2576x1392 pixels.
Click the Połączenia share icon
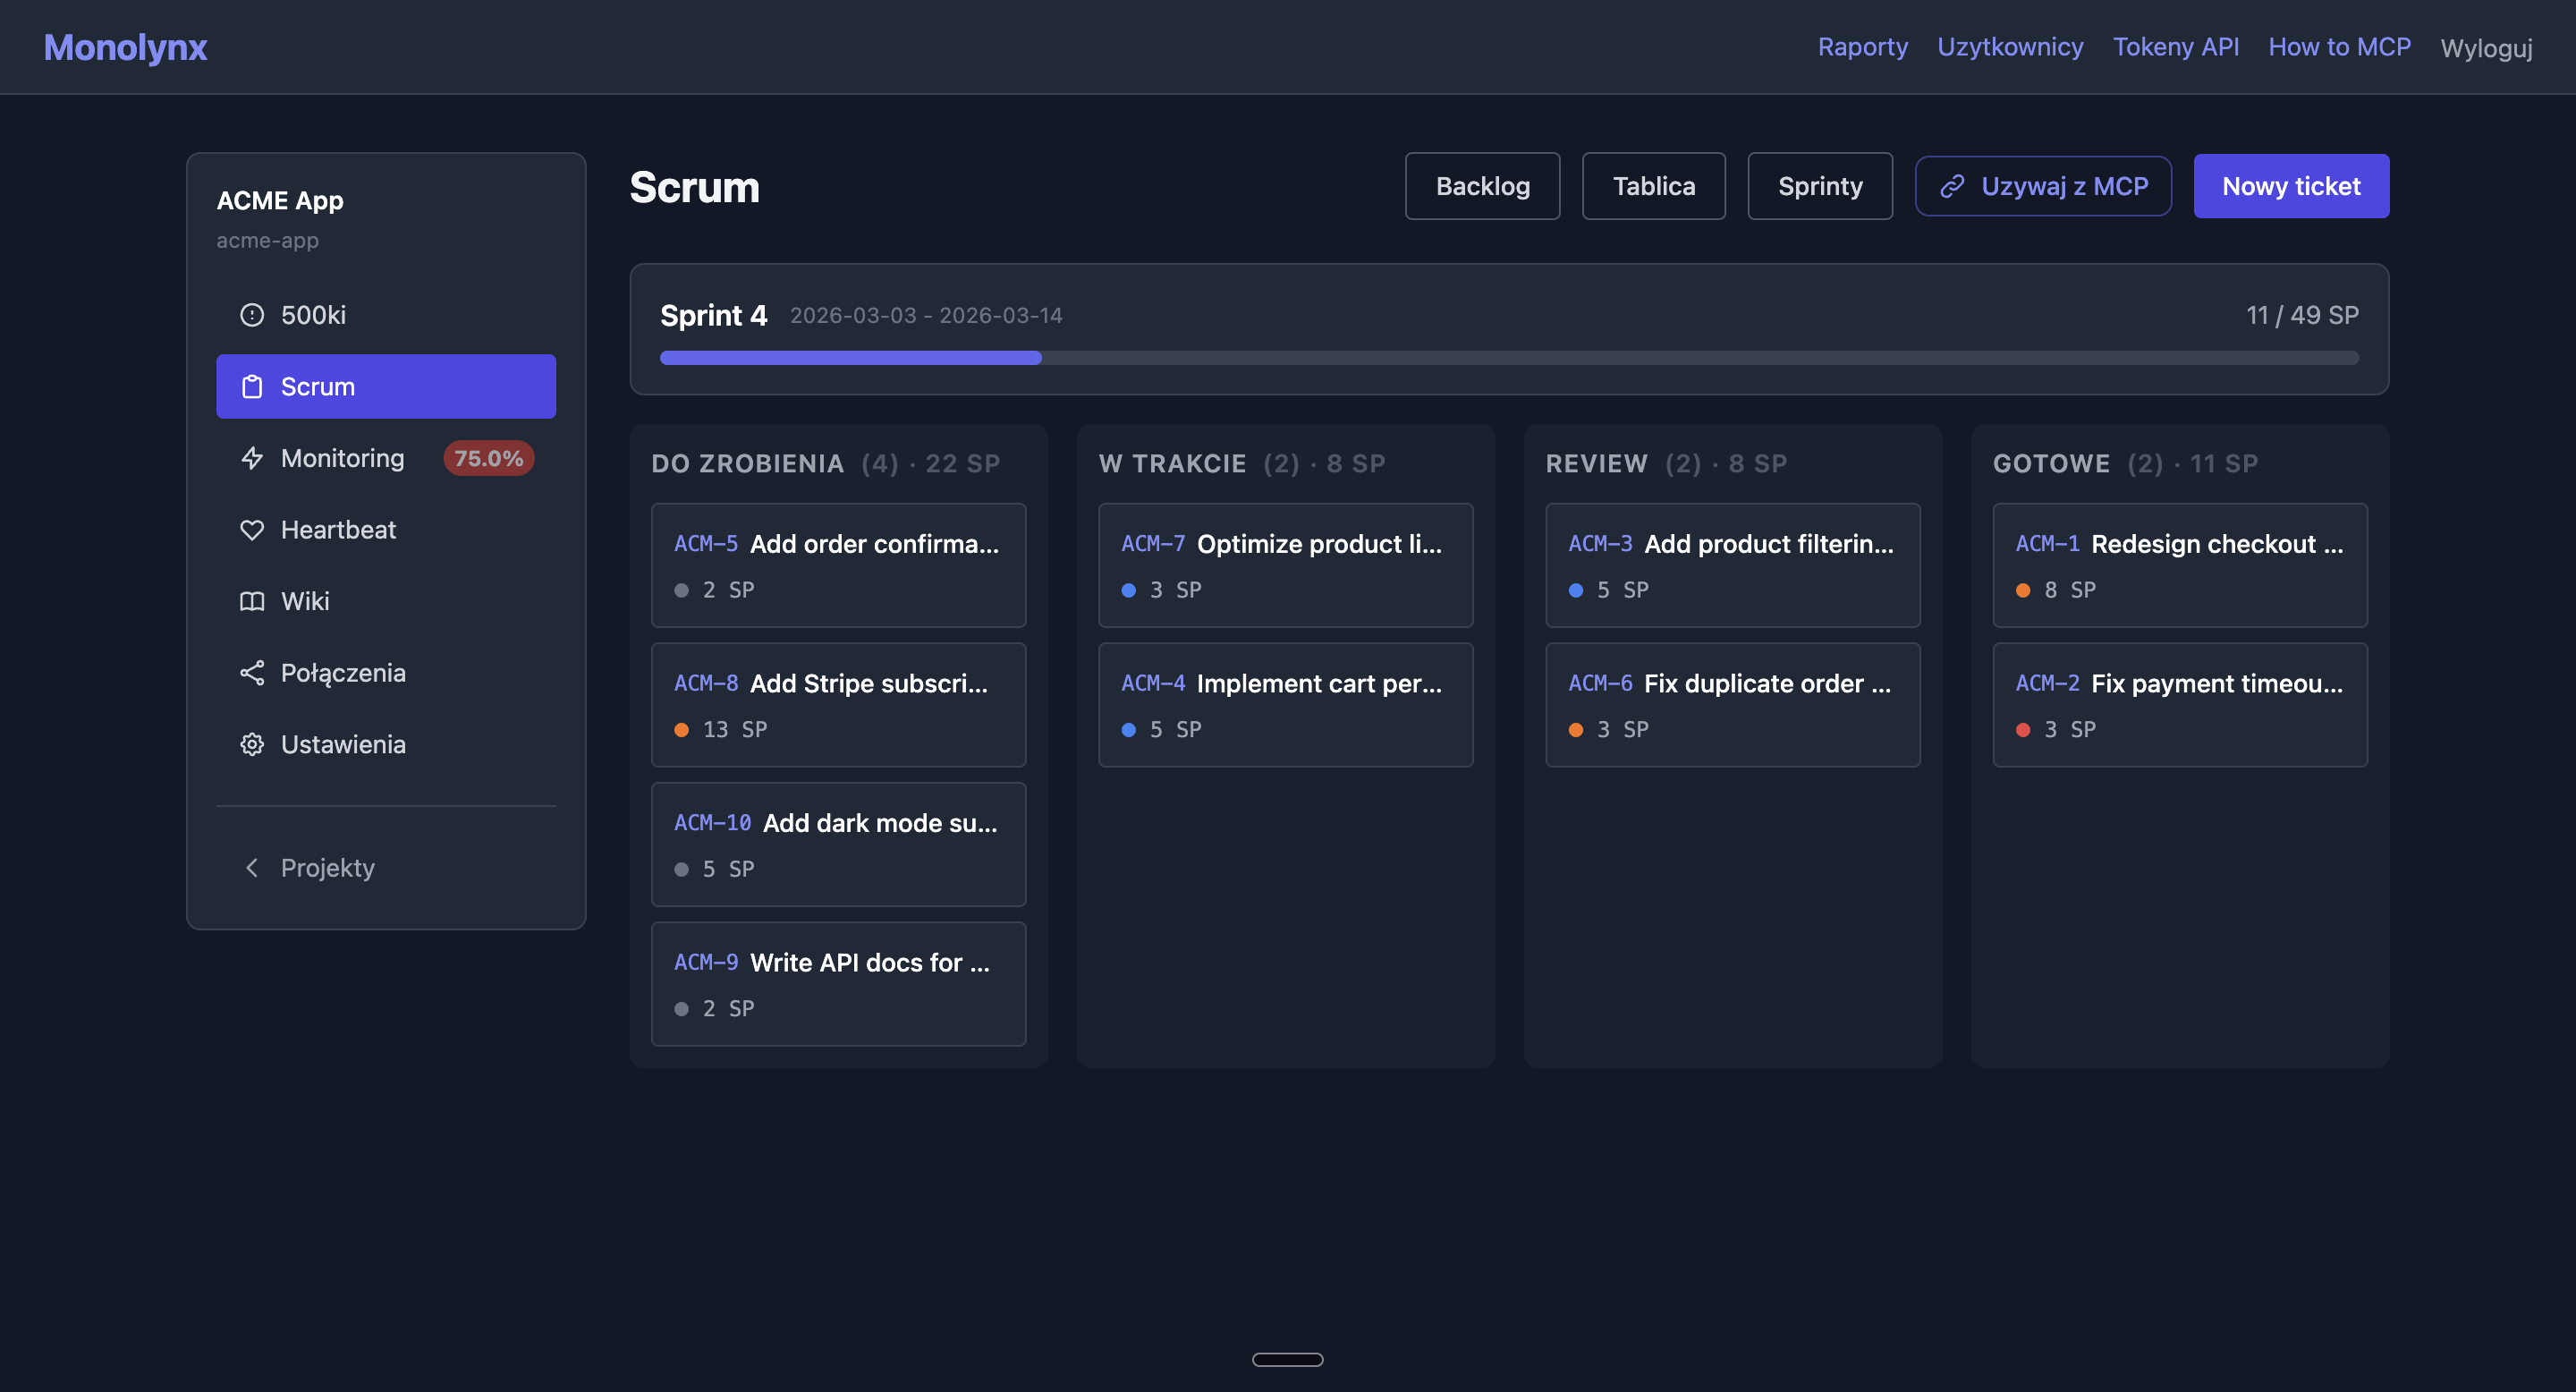(x=252, y=672)
